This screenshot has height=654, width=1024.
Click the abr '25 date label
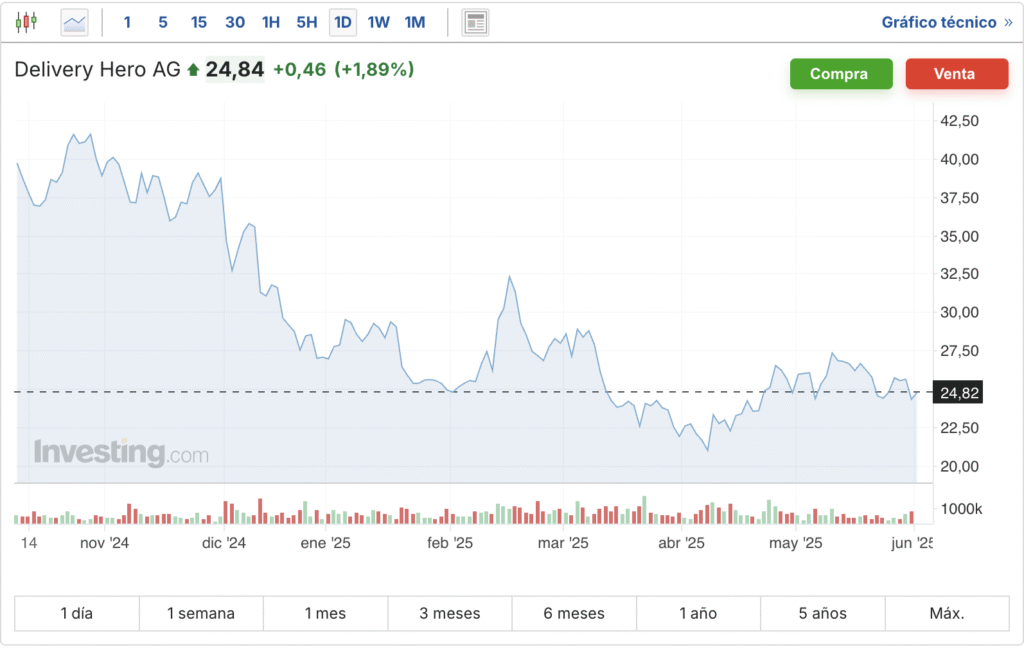point(681,543)
